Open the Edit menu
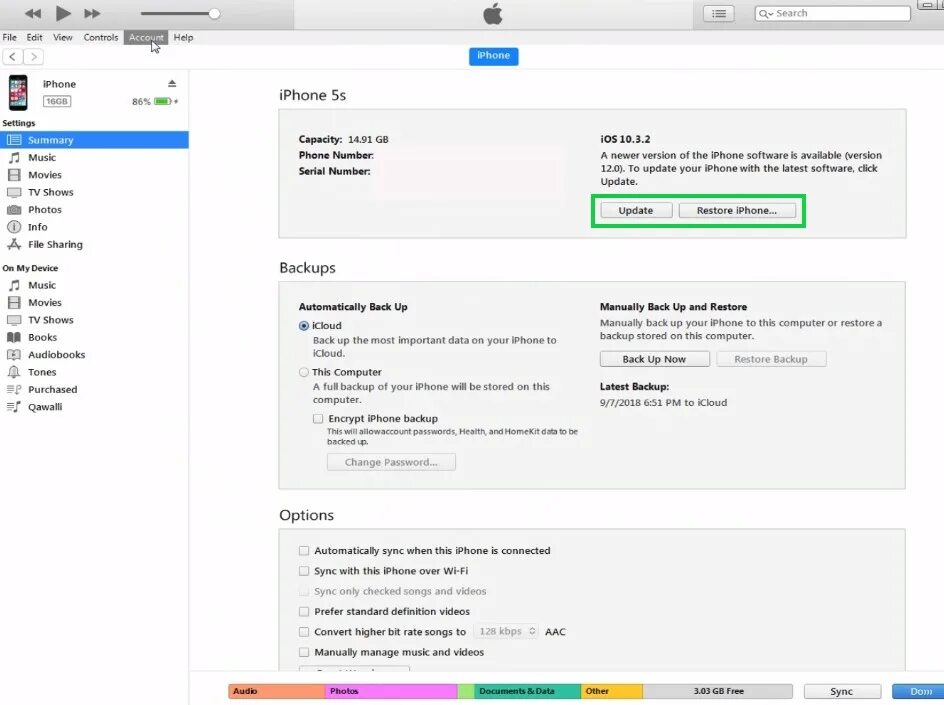 (x=34, y=37)
